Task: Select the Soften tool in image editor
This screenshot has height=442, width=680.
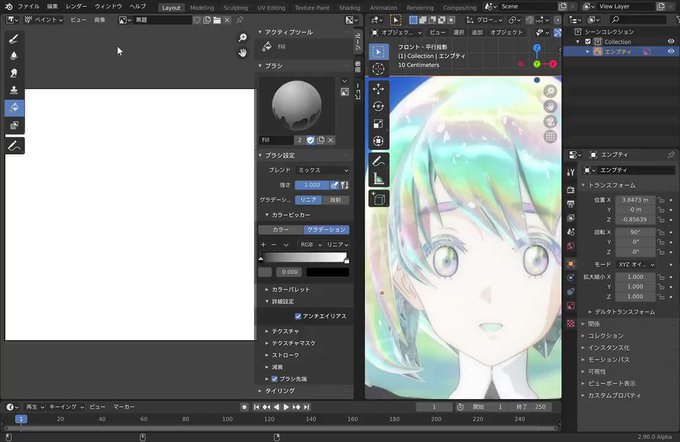Action: (14, 56)
